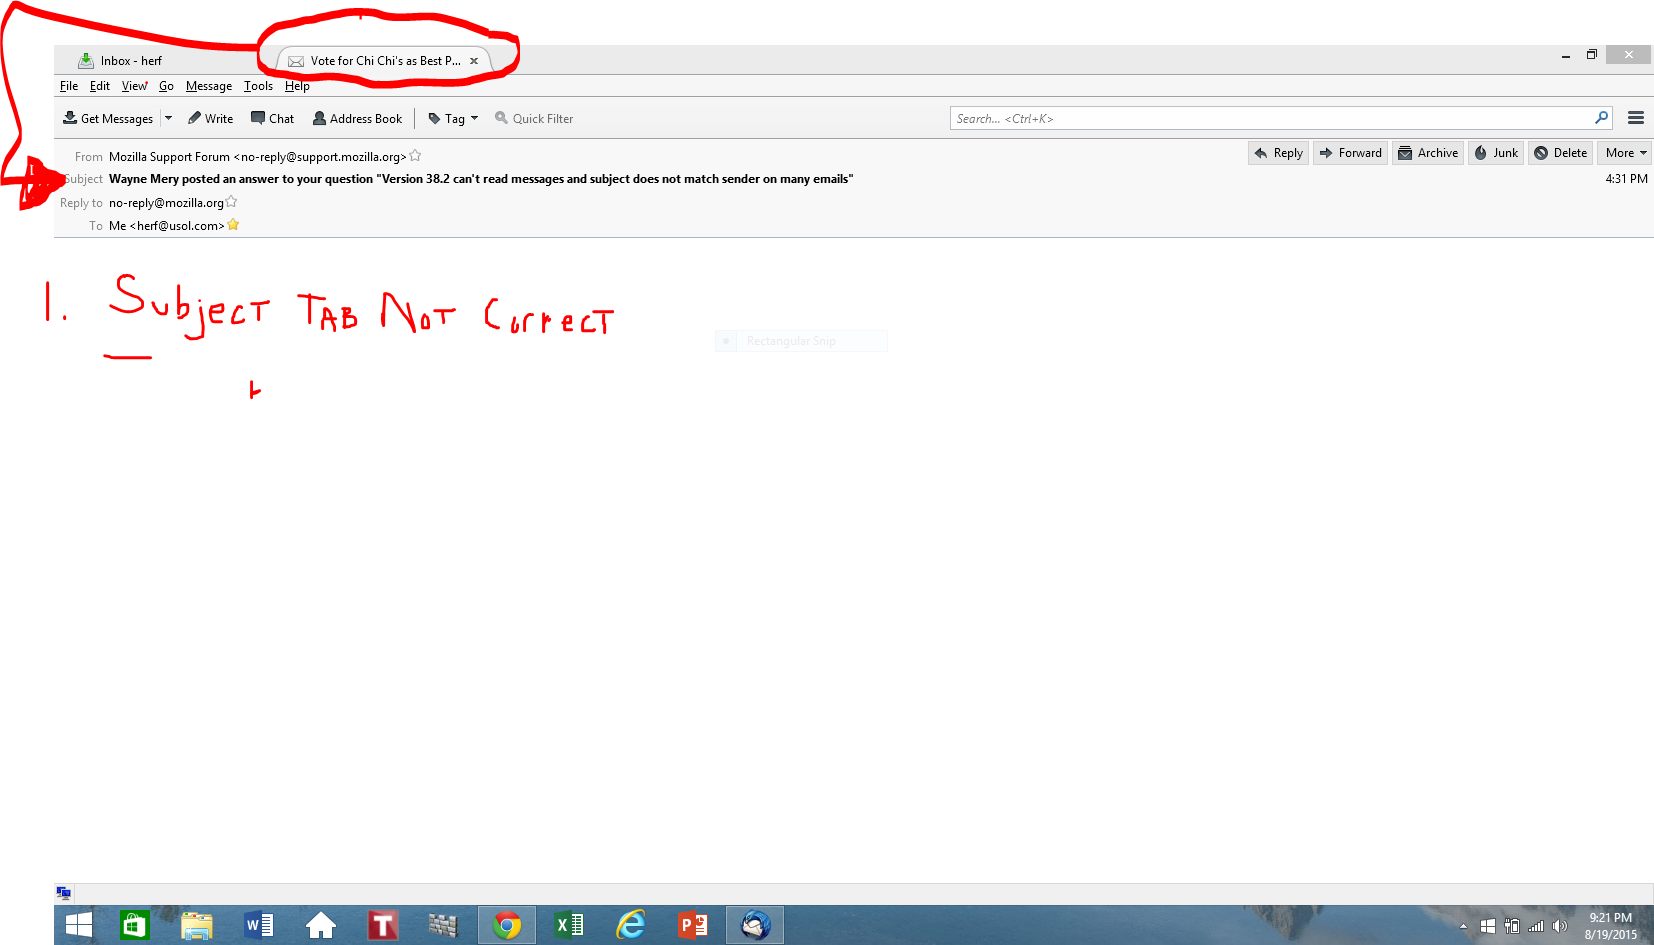Open the Help menu
The width and height of the screenshot is (1654, 945).
(x=297, y=86)
